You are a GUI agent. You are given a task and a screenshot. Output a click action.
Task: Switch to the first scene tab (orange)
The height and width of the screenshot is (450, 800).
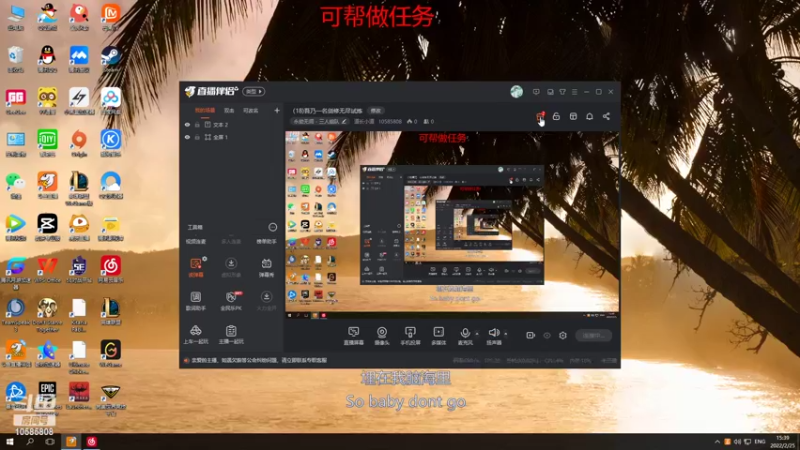coord(205,110)
